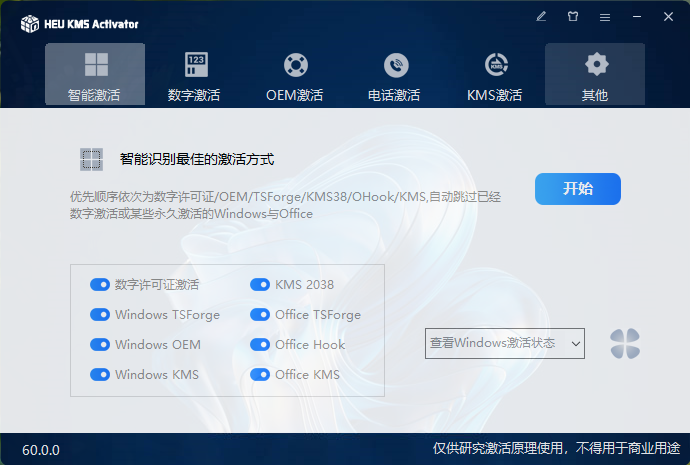Click the 智能识别 chip icon beside heading
Image resolution: width=690 pixels, height=465 pixels.
[x=91, y=159]
